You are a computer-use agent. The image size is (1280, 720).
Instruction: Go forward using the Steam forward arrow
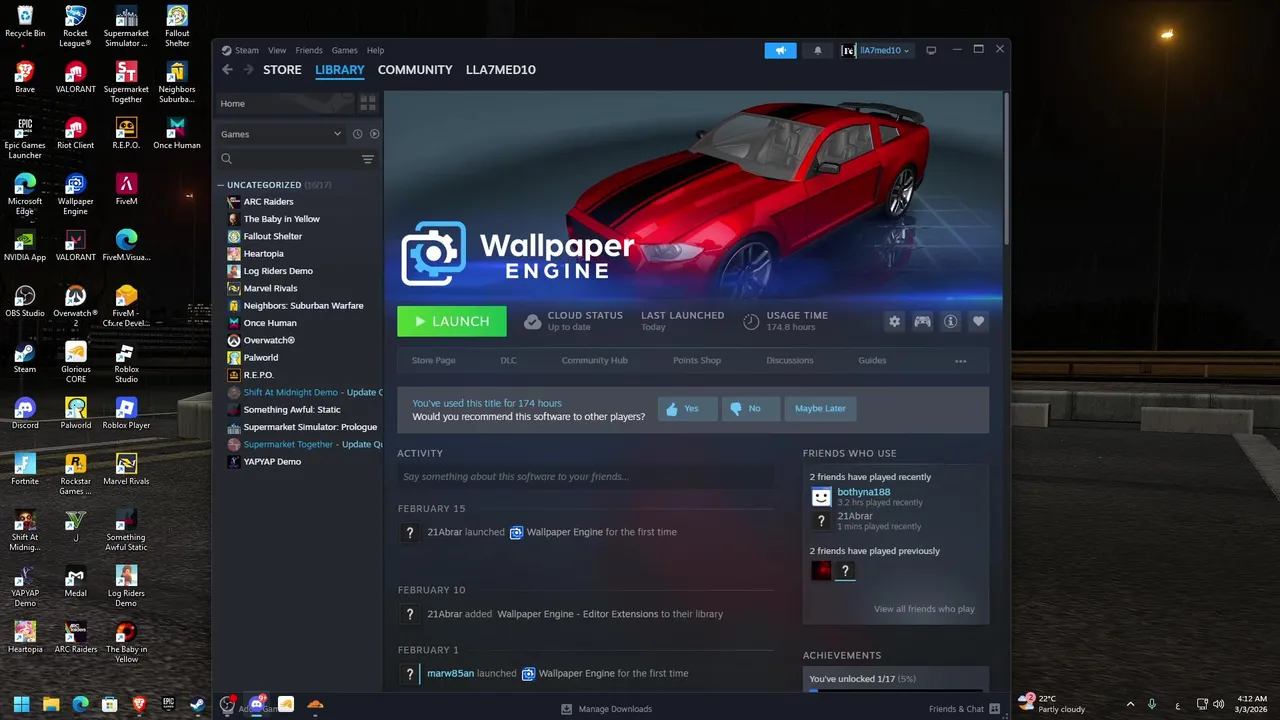click(246, 70)
